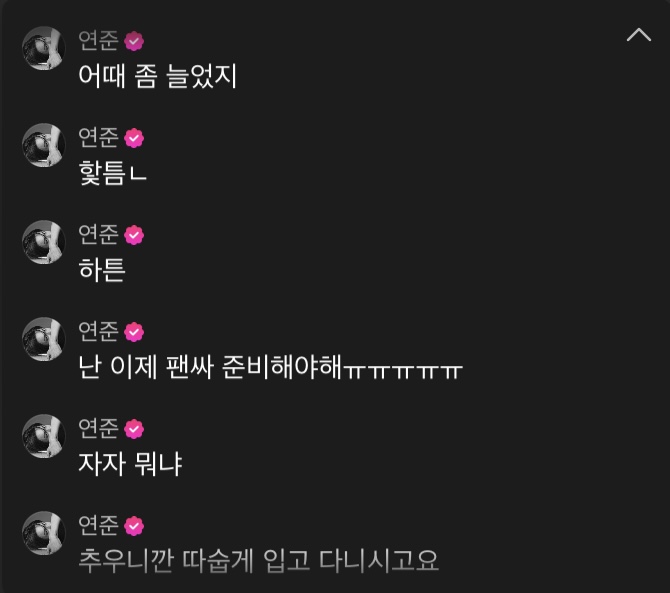Open the profile avatar beside 어때 좀 늘었지
The height and width of the screenshot is (593, 670).
(44, 48)
